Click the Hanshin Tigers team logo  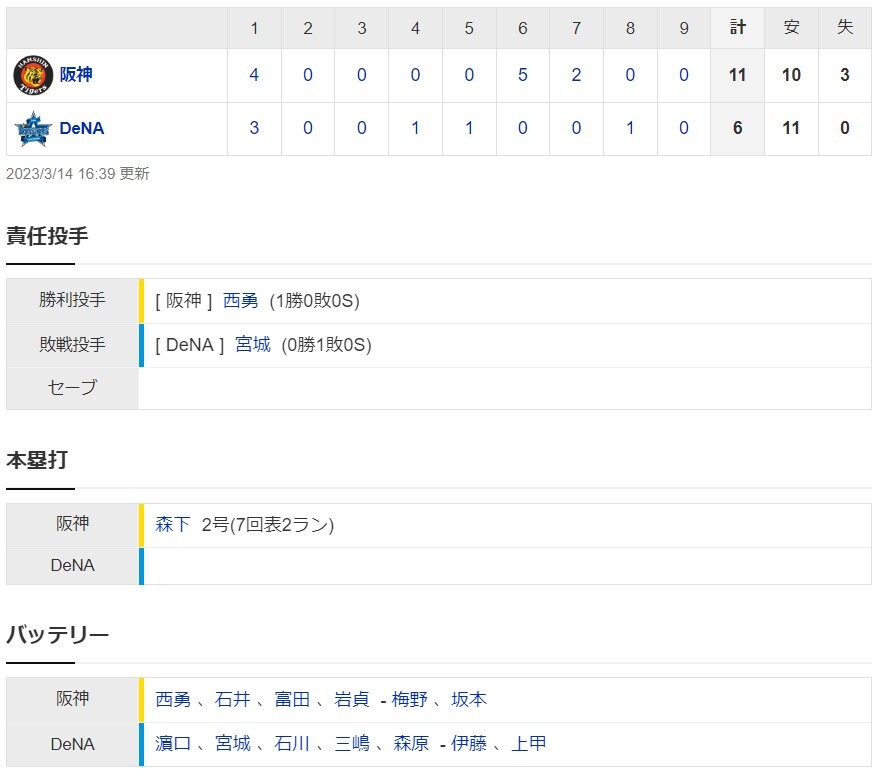[32, 75]
